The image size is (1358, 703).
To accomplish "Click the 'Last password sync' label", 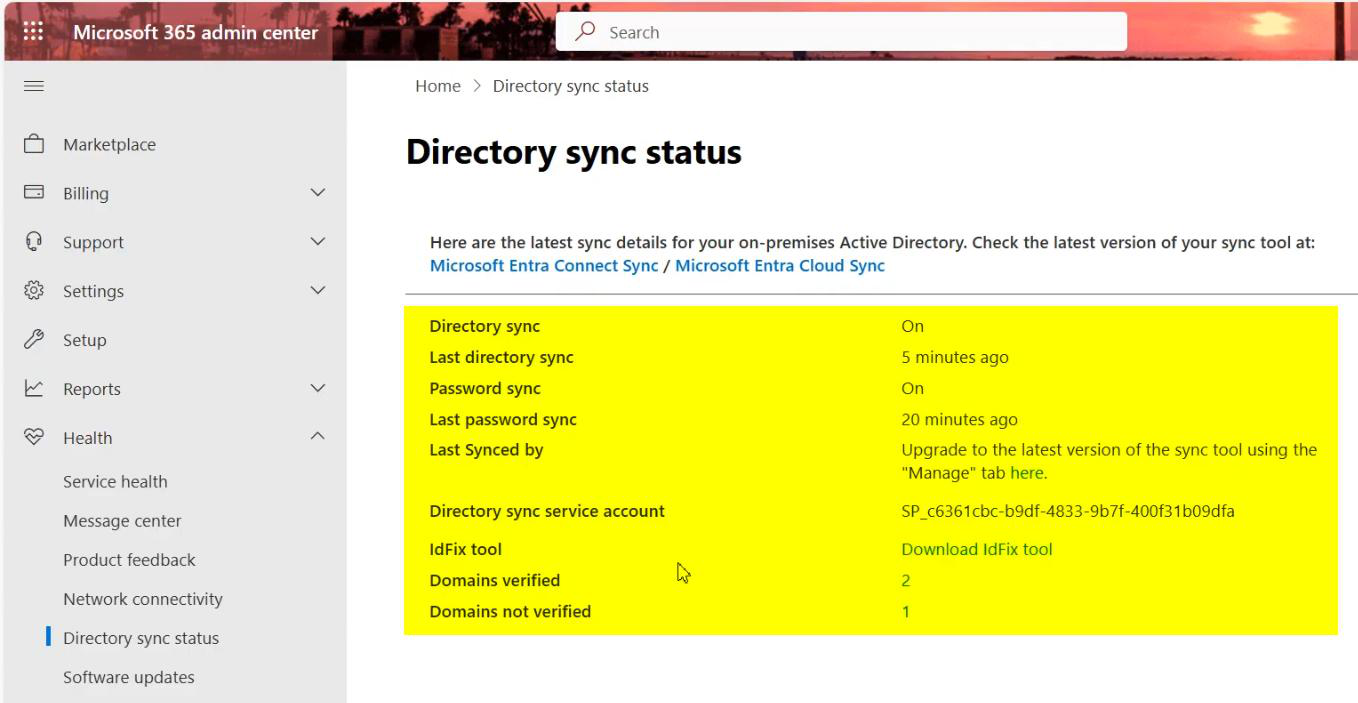I will pyautogui.click(x=503, y=419).
